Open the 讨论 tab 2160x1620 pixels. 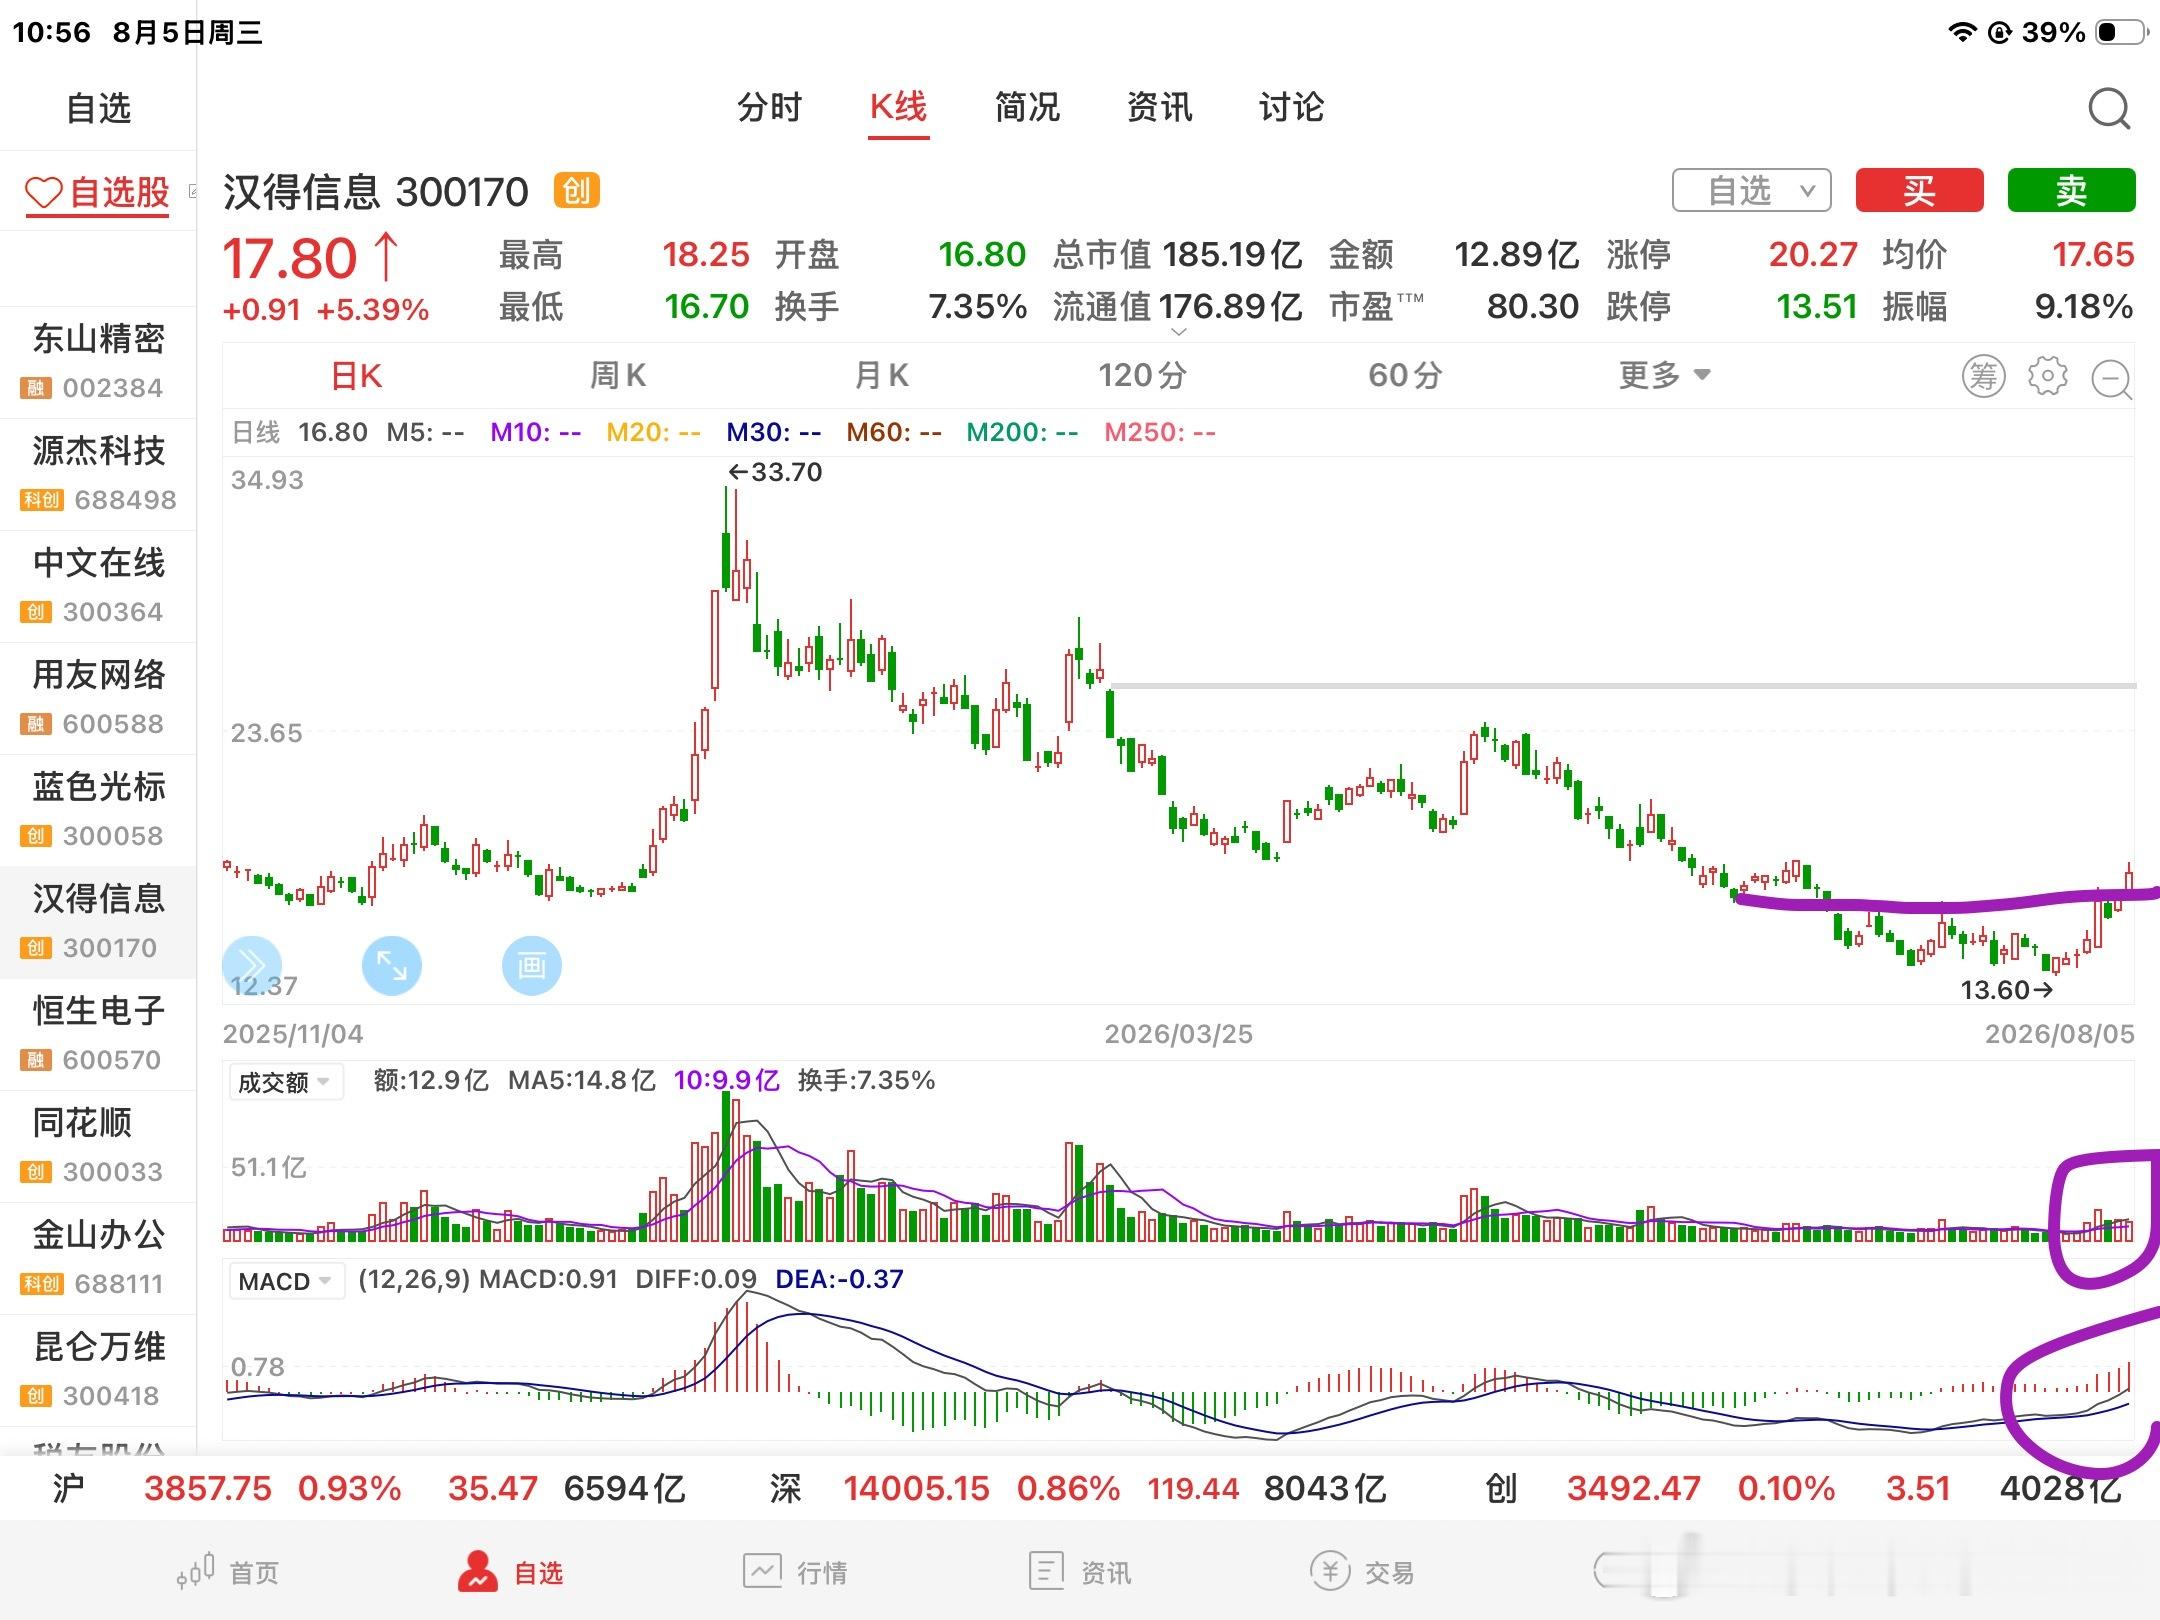[1291, 107]
